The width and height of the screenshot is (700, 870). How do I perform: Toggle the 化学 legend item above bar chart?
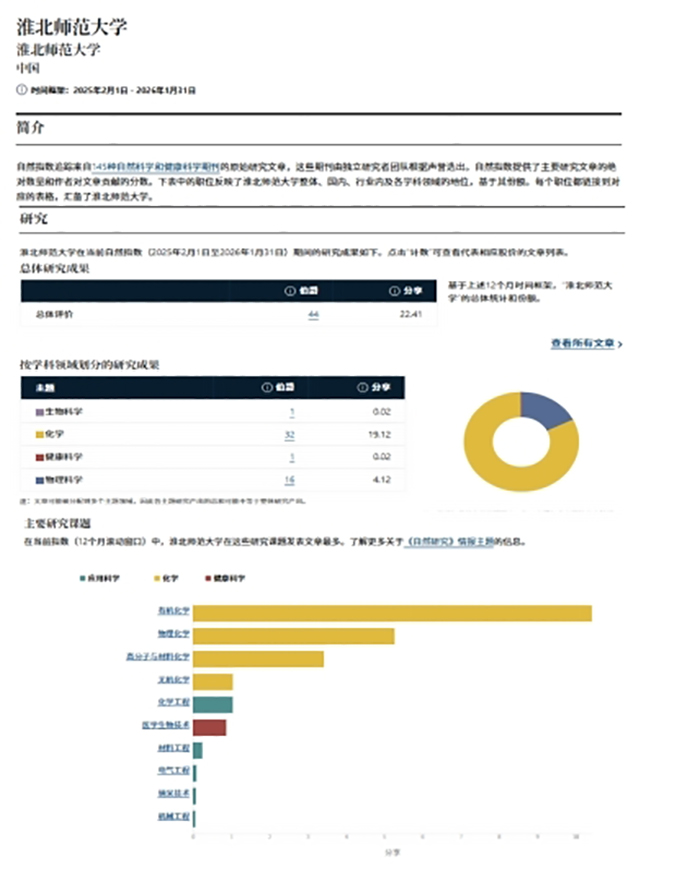pyautogui.click(x=166, y=578)
